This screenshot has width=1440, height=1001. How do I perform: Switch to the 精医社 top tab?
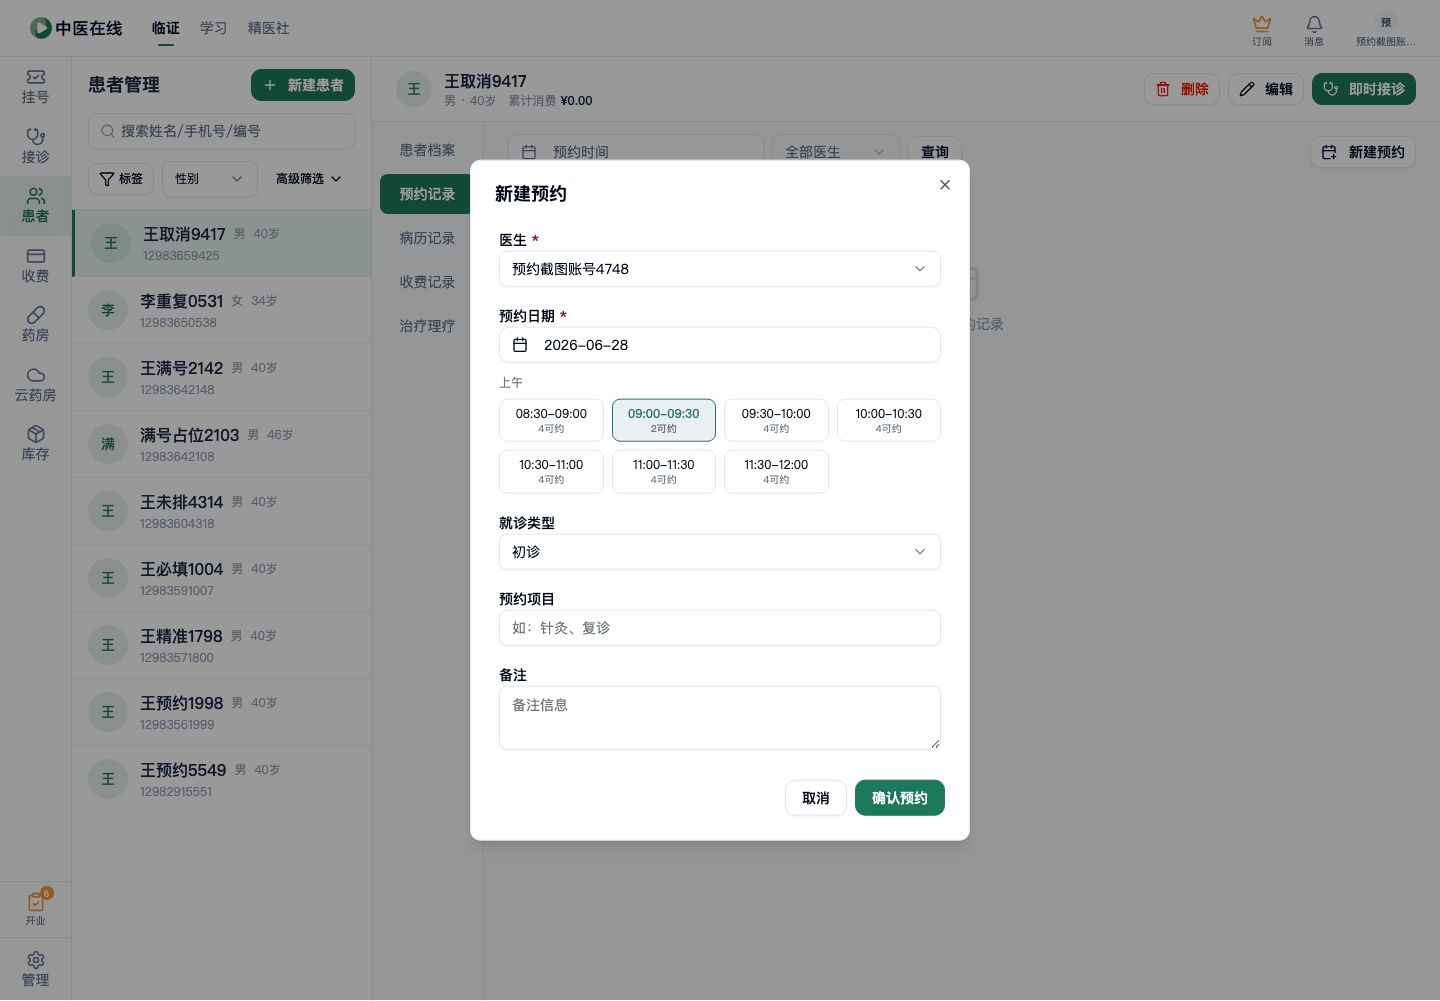268,28
